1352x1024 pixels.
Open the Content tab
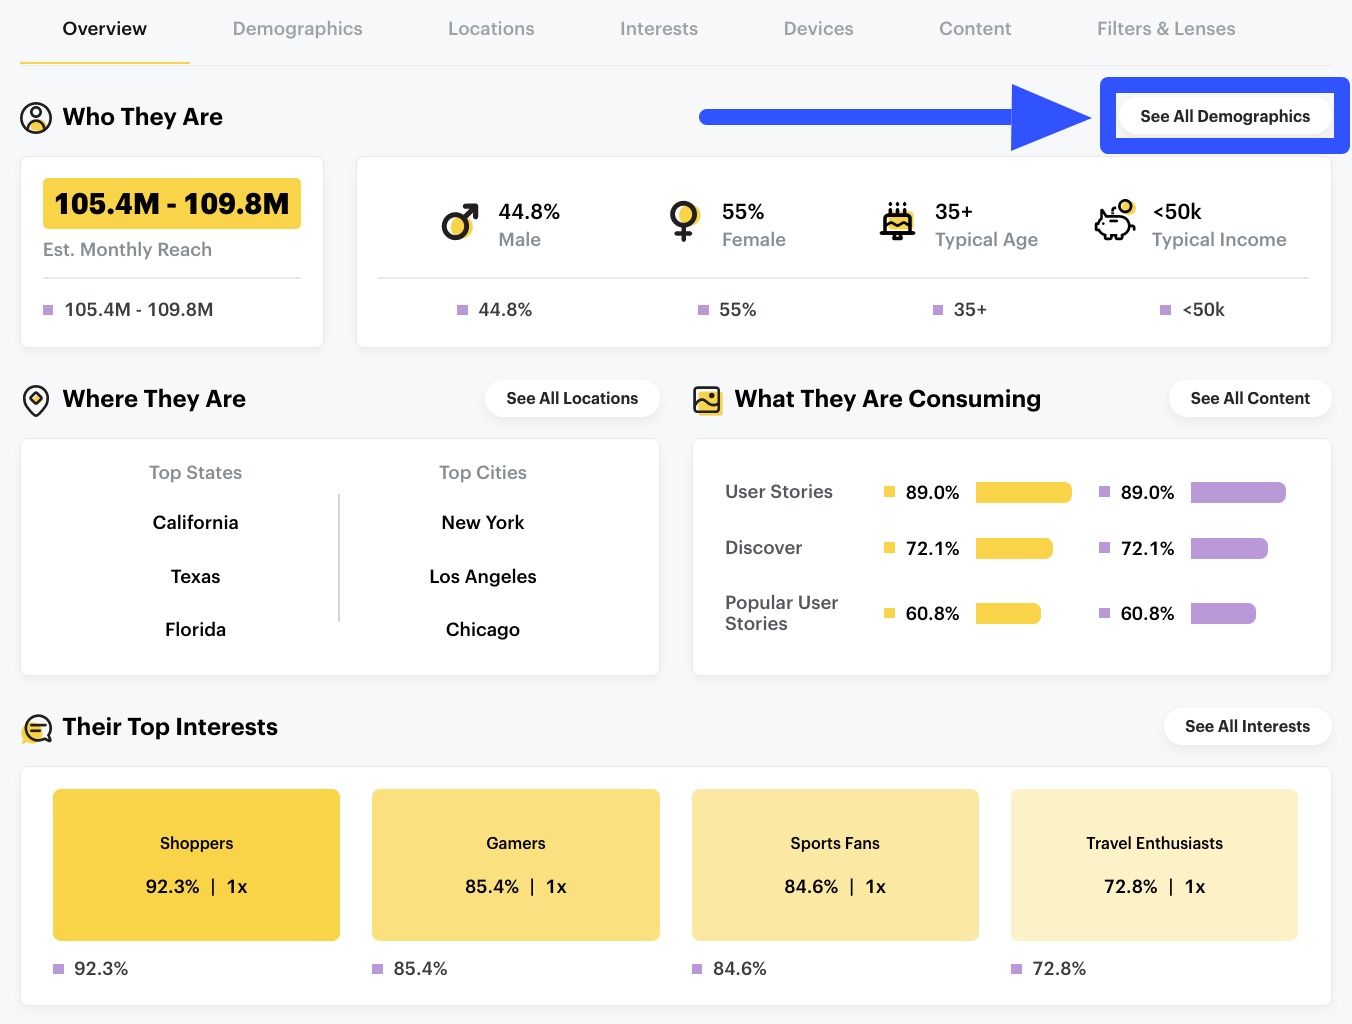coord(975,28)
